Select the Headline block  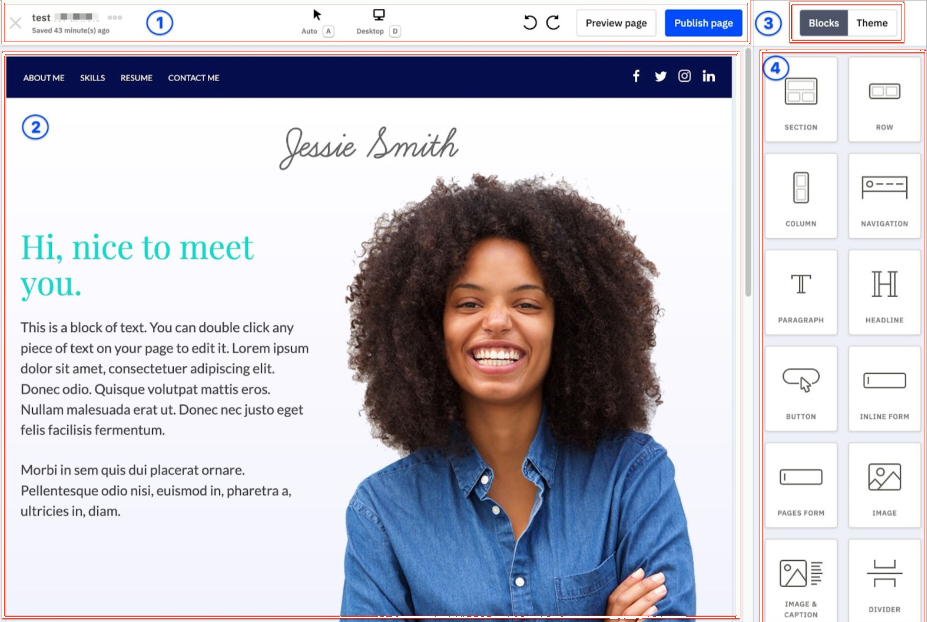884,291
